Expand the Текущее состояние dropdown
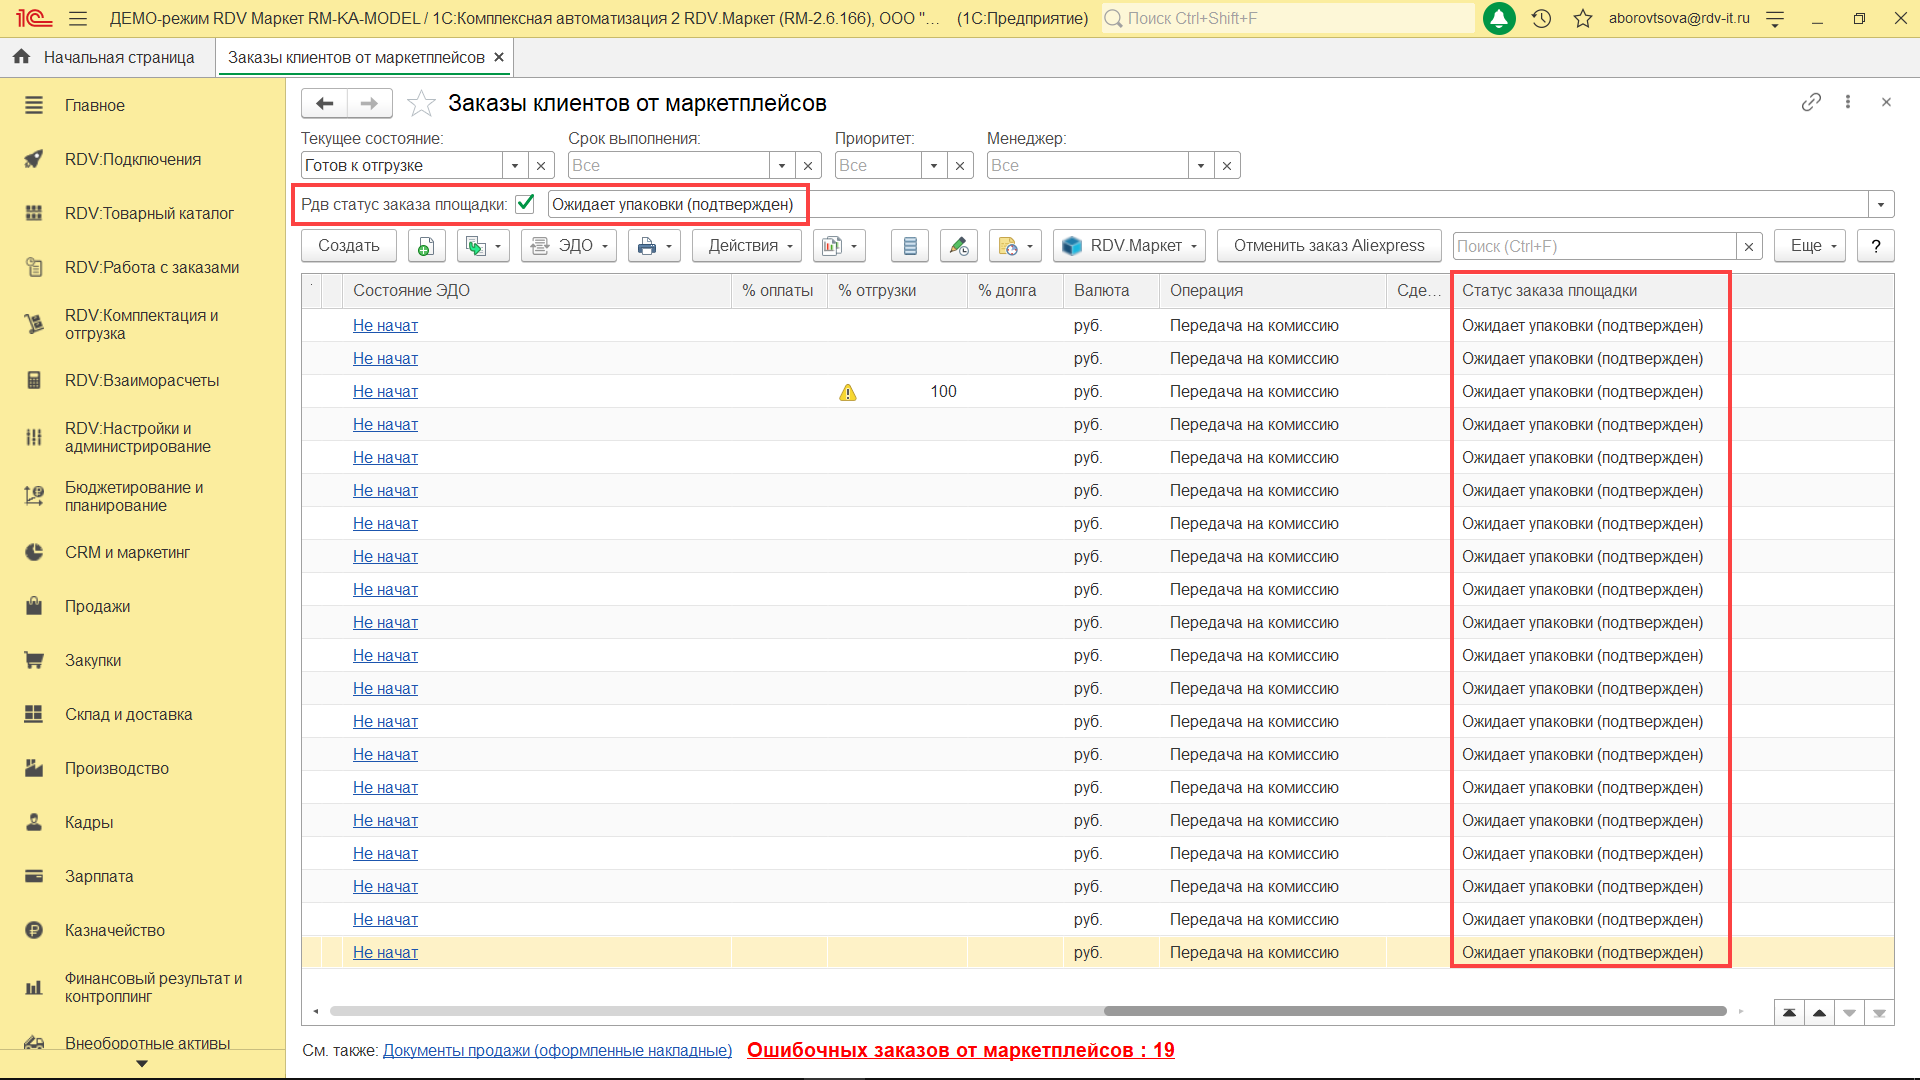1920x1080 pixels. point(515,166)
